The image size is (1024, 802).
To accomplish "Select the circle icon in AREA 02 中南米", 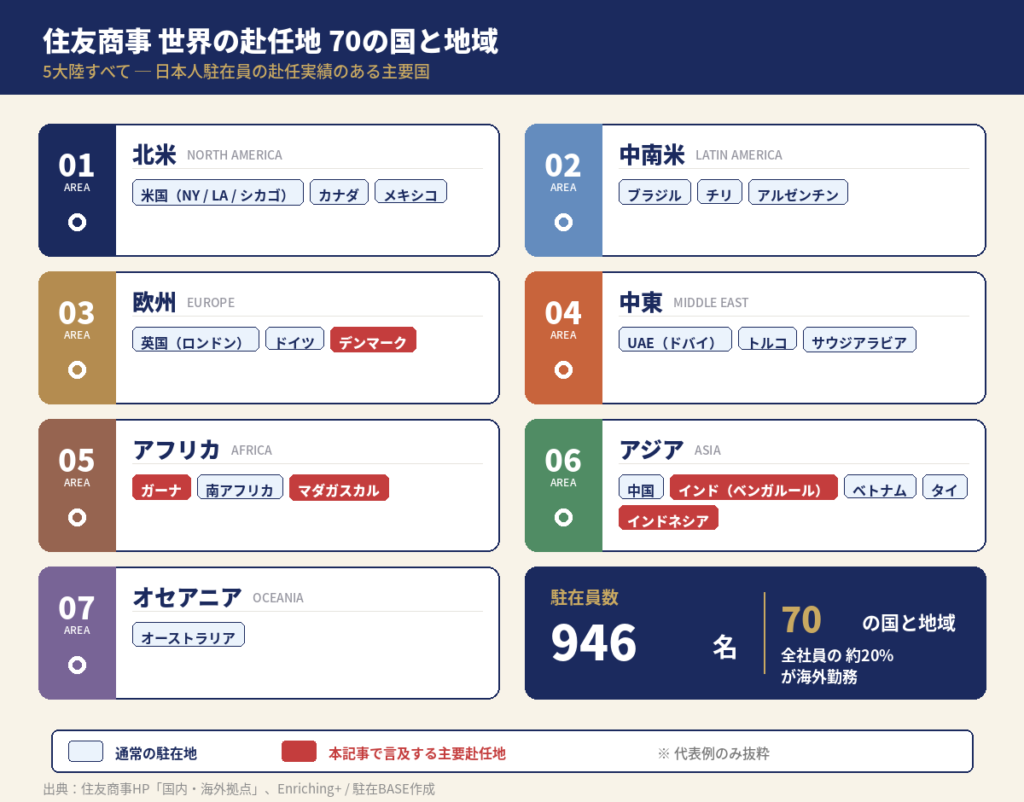I will click(x=564, y=224).
